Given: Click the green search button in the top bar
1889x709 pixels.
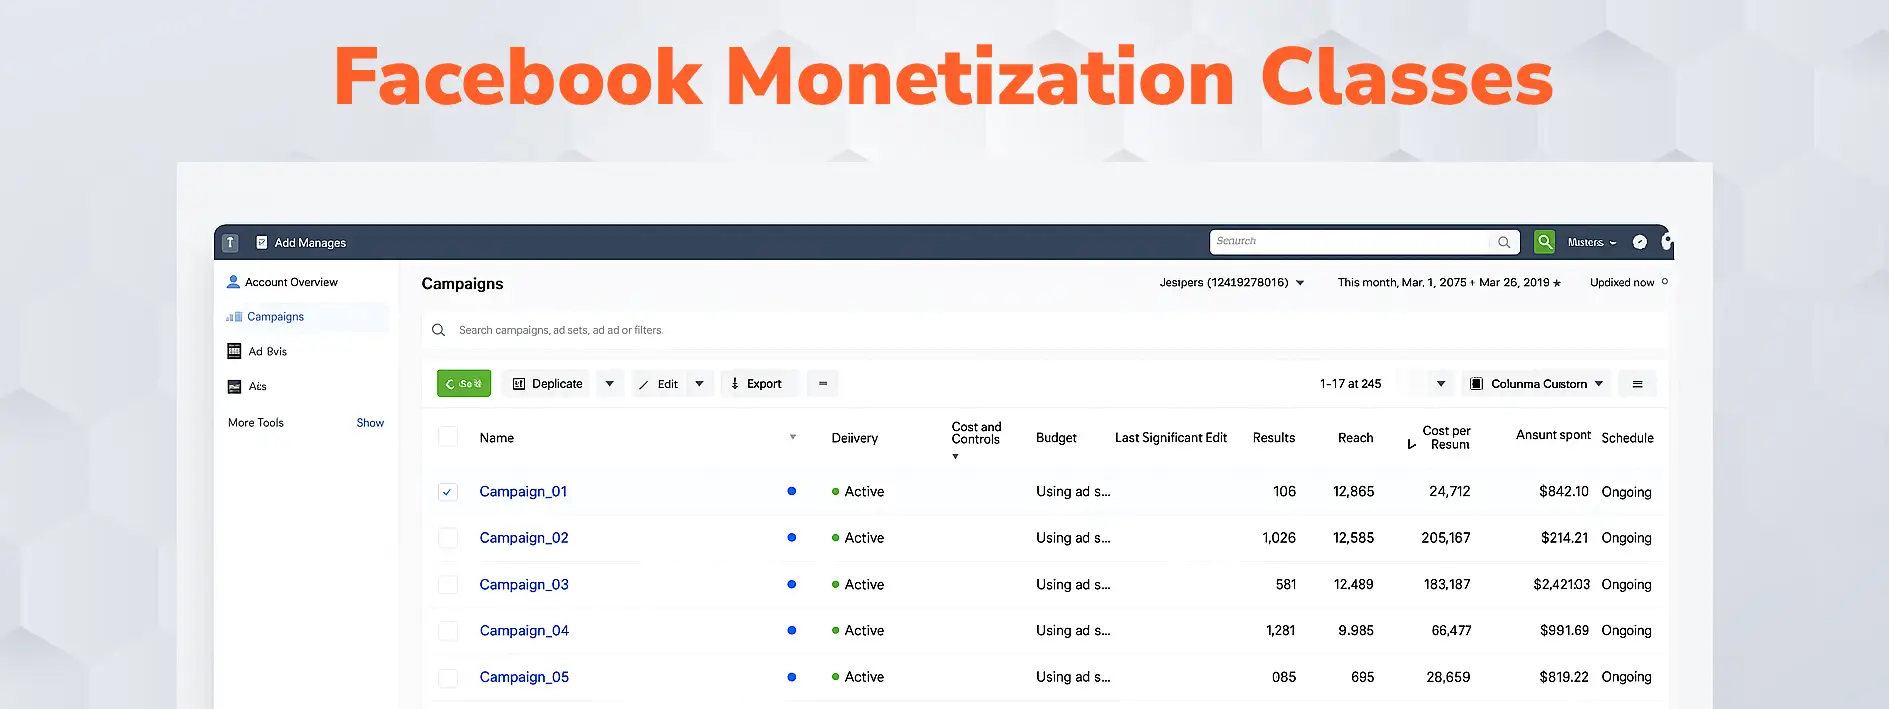Looking at the screenshot, I should tap(1545, 242).
